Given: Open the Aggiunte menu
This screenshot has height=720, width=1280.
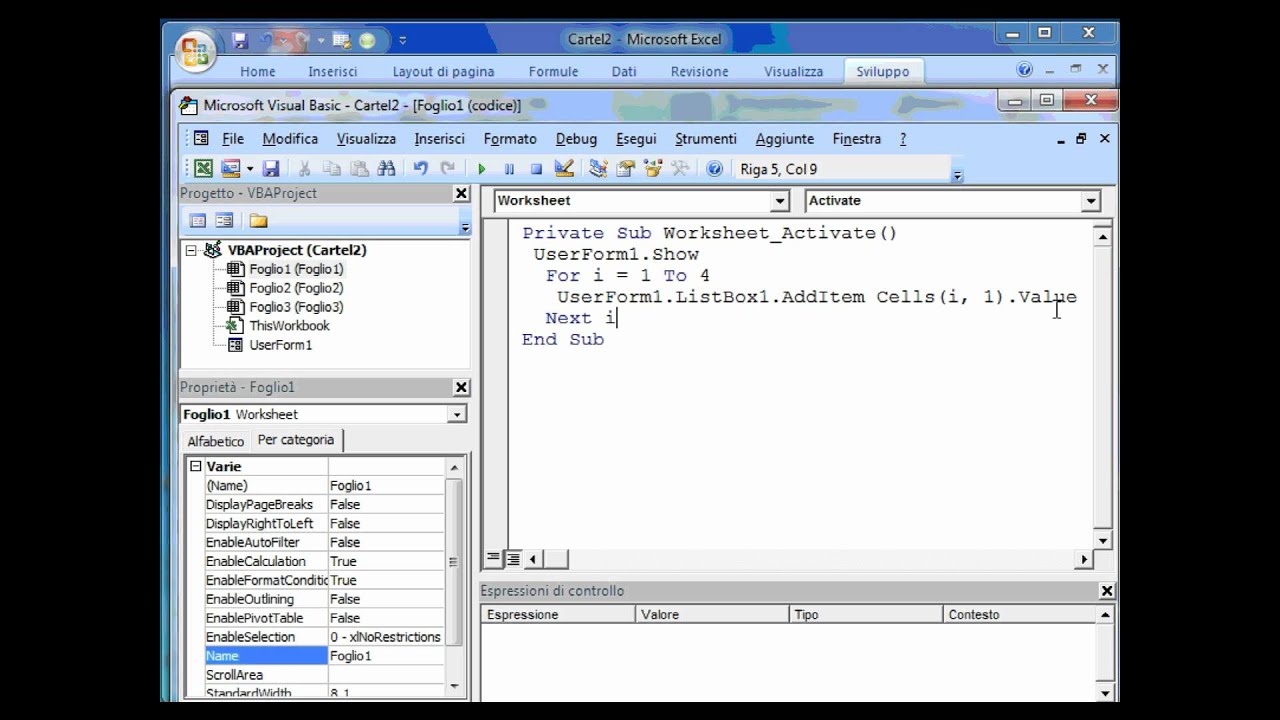Looking at the screenshot, I should point(785,139).
